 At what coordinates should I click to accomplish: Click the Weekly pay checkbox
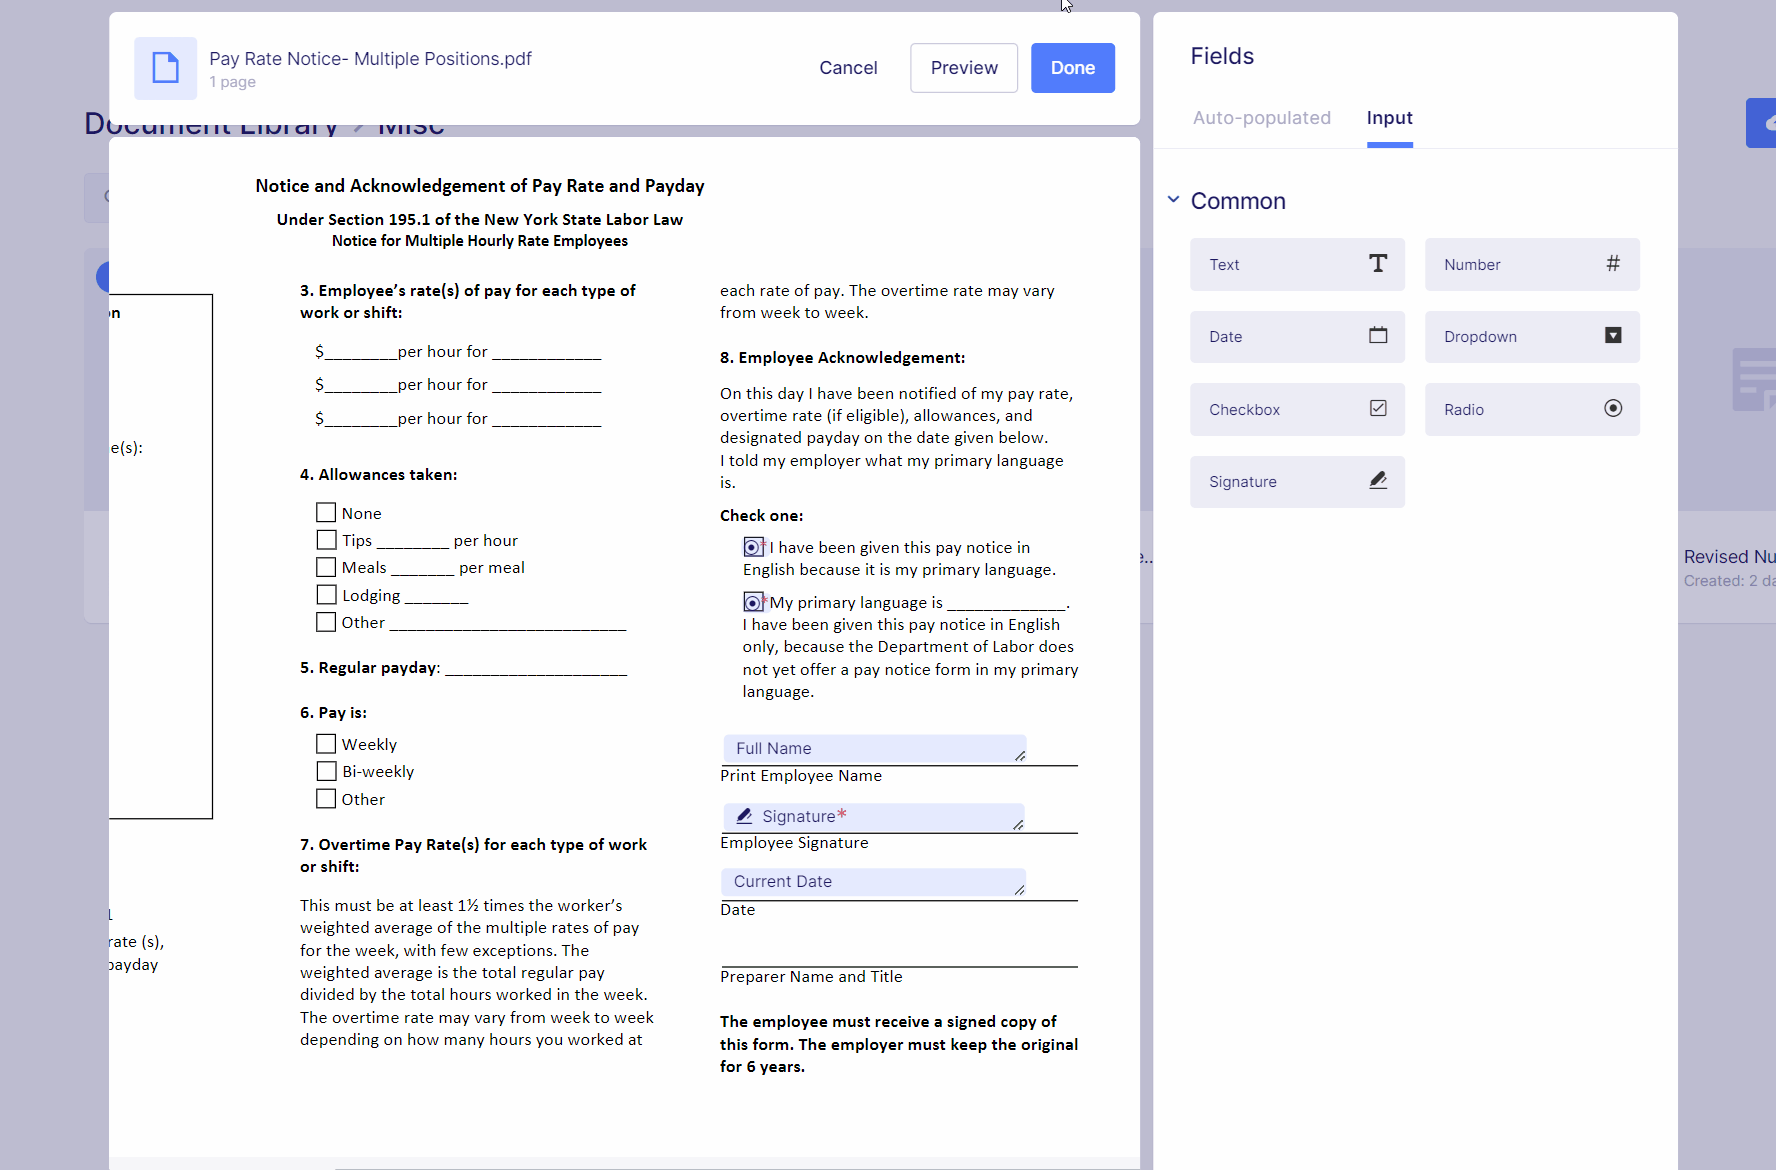[x=326, y=743]
